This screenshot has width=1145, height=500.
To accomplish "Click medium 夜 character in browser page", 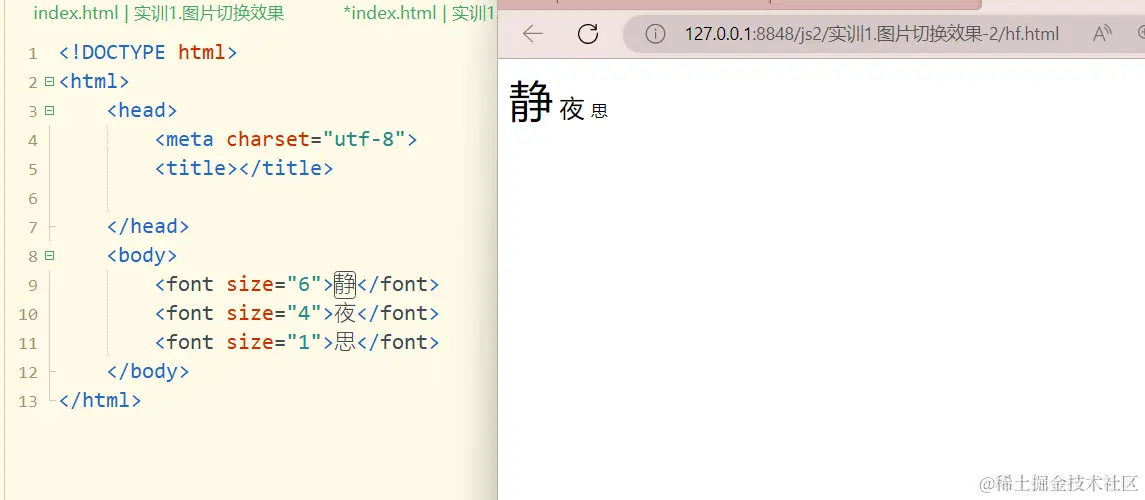I will (x=572, y=109).
